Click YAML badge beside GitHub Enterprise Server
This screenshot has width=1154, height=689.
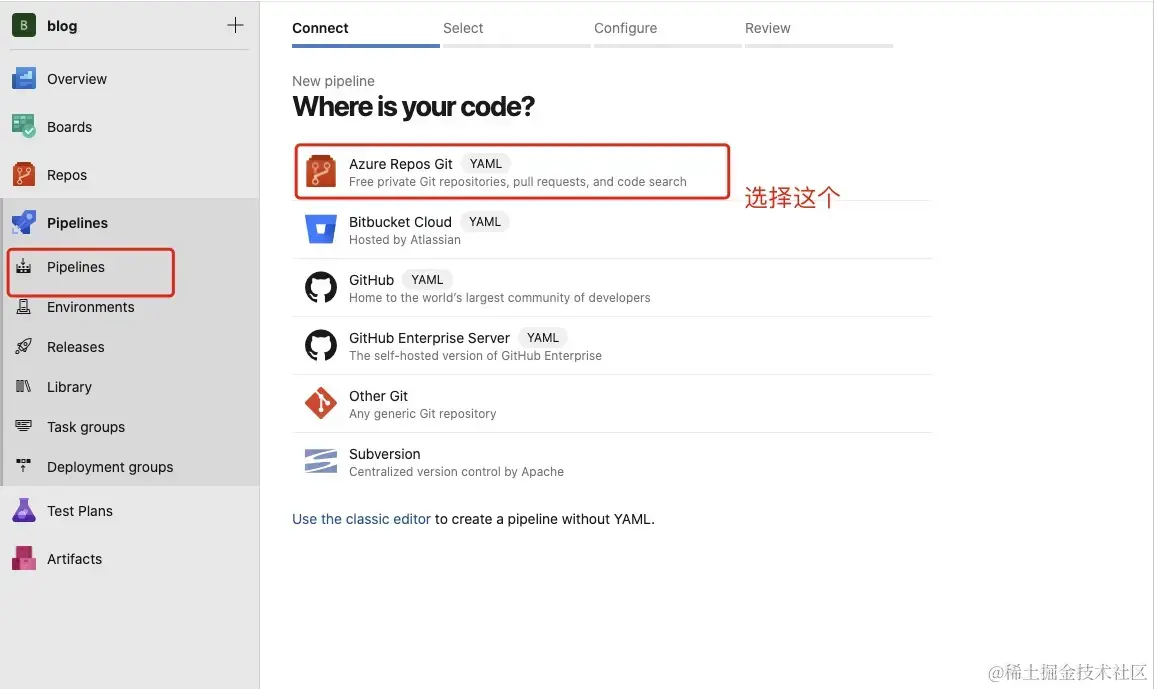tap(542, 337)
